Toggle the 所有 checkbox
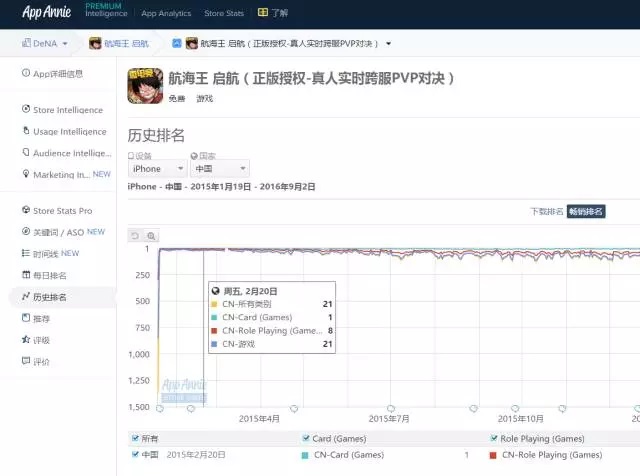The width and height of the screenshot is (640, 476). tap(135, 438)
